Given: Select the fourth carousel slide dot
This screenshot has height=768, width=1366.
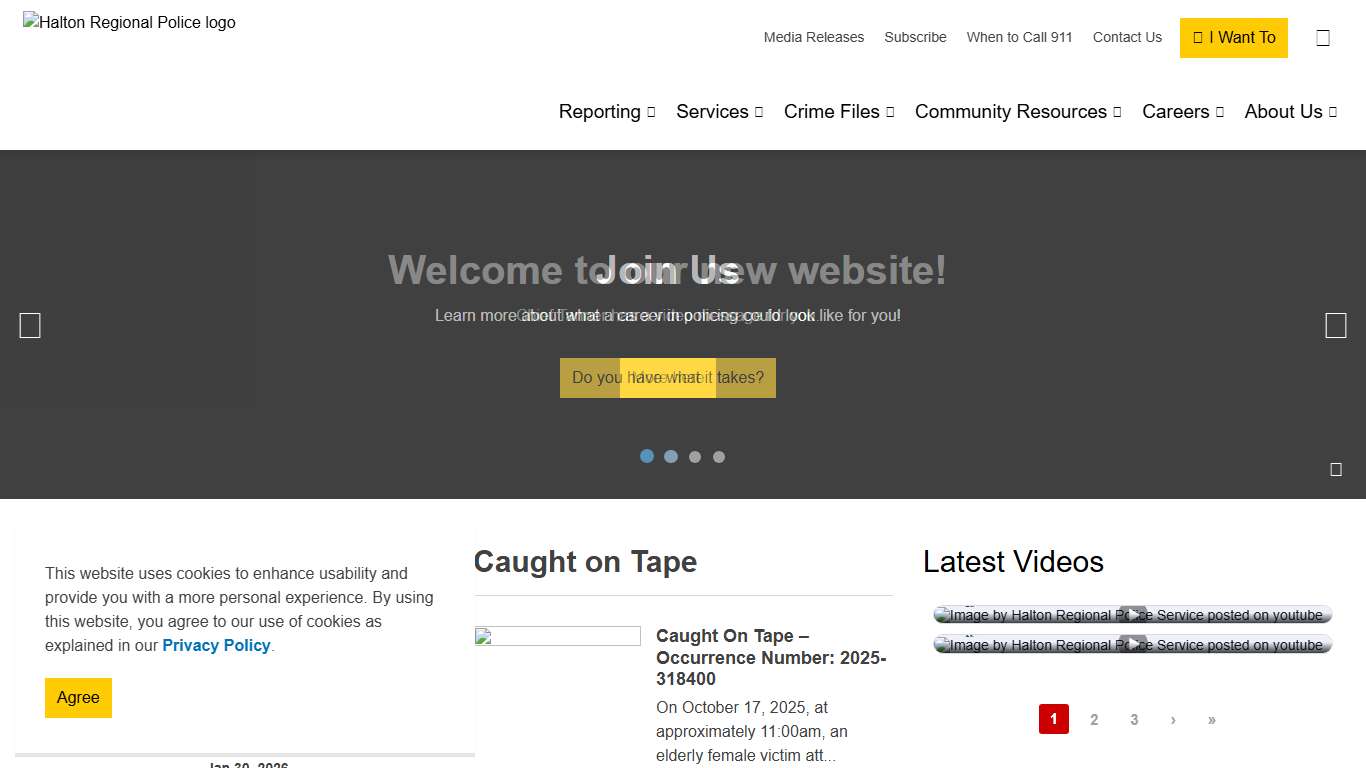Looking at the screenshot, I should (x=719, y=457).
